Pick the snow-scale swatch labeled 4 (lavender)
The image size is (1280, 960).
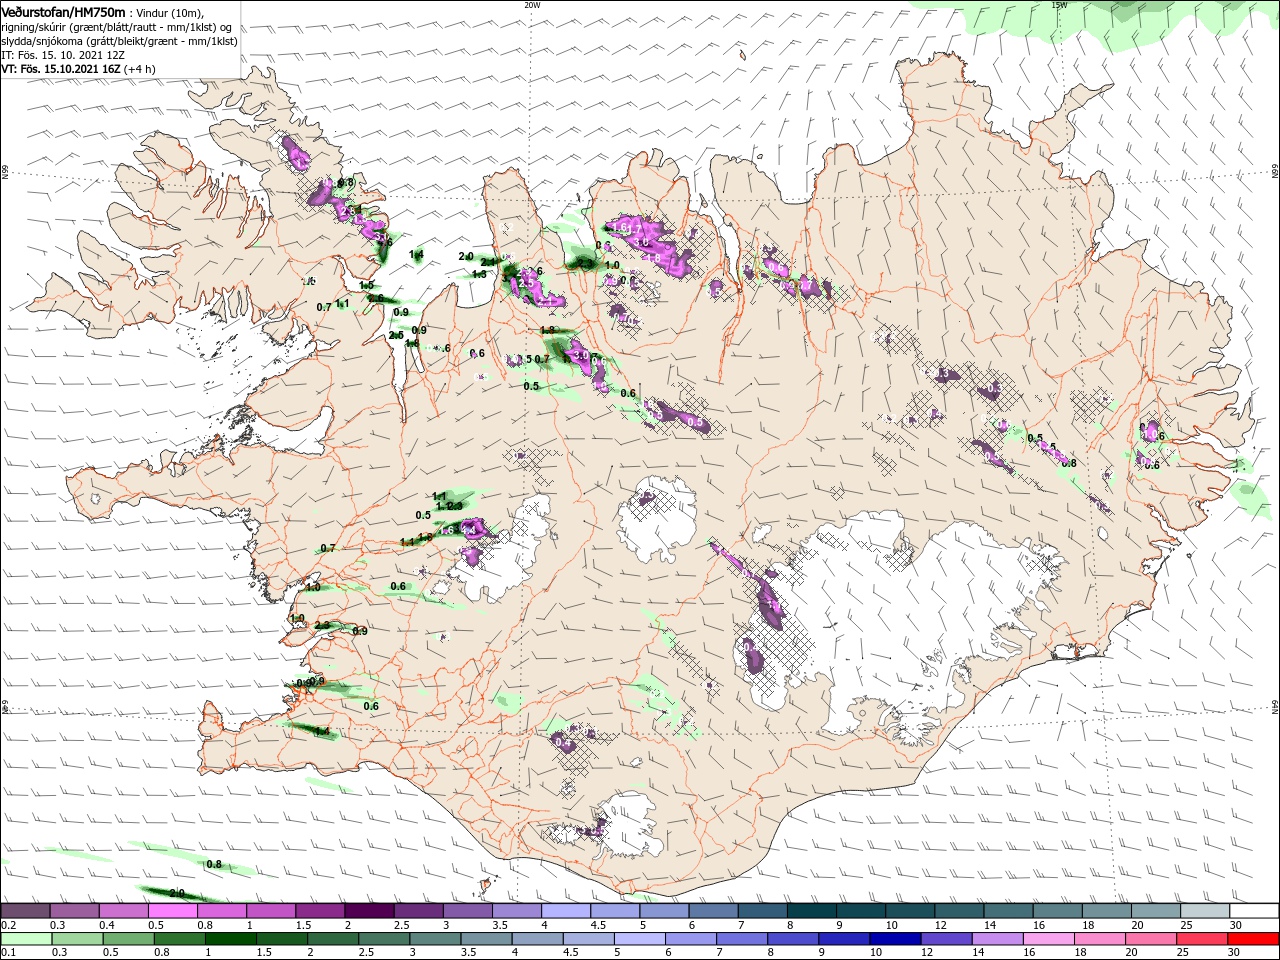coord(565,911)
